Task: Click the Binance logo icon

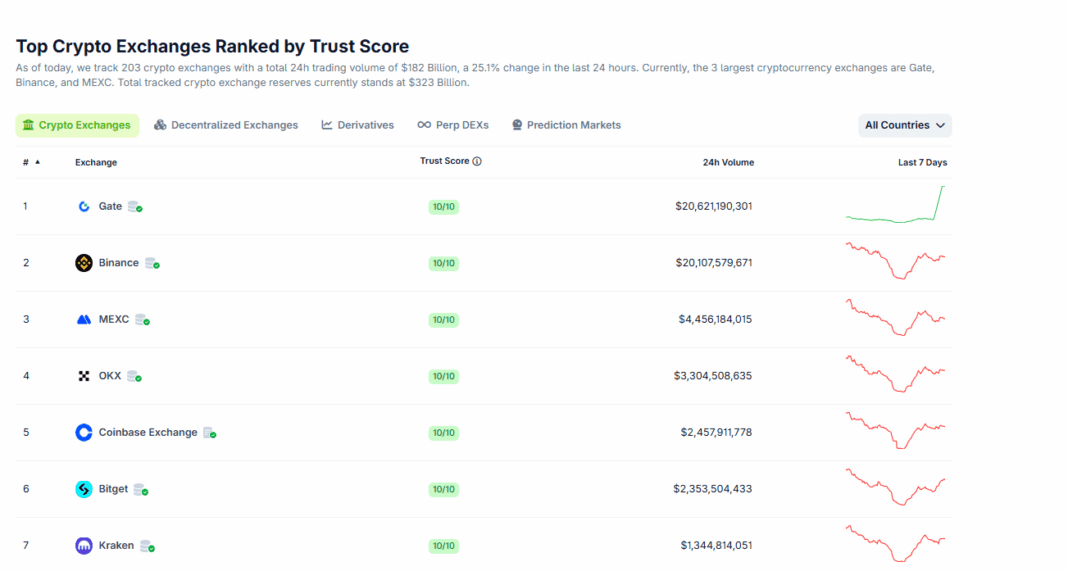Action: pyautogui.click(x=84, y=263)
